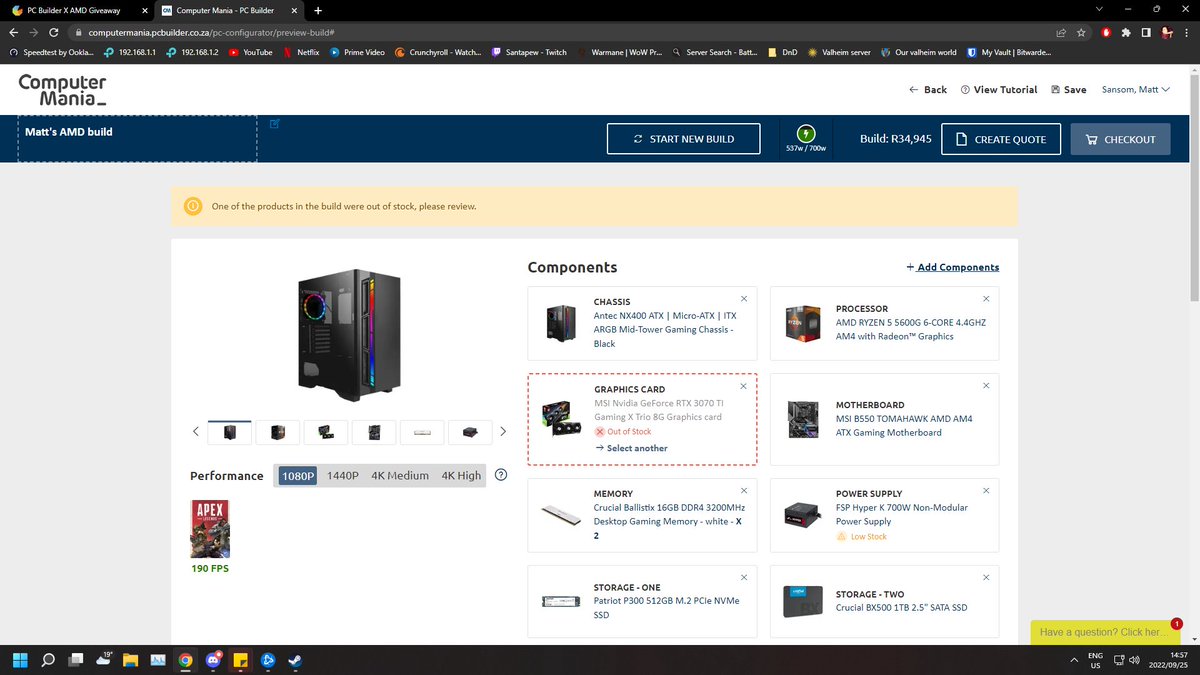Select the power supply thumbnail
The image size is (1200, 675).
(470, 432)
